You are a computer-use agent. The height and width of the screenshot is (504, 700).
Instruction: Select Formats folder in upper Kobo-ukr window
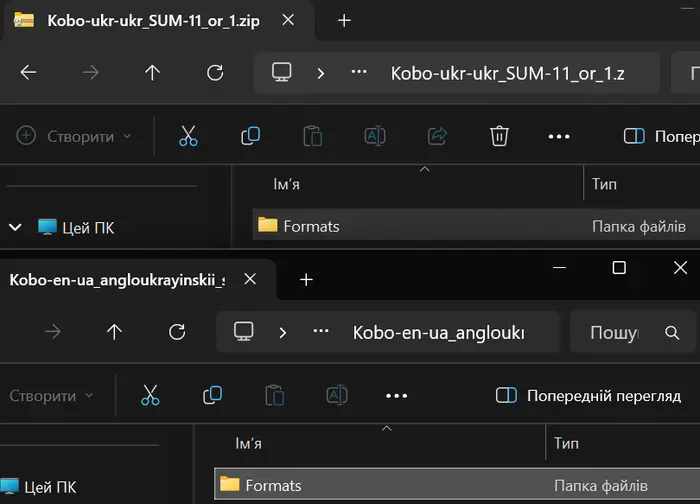click(x=476, y=226)
